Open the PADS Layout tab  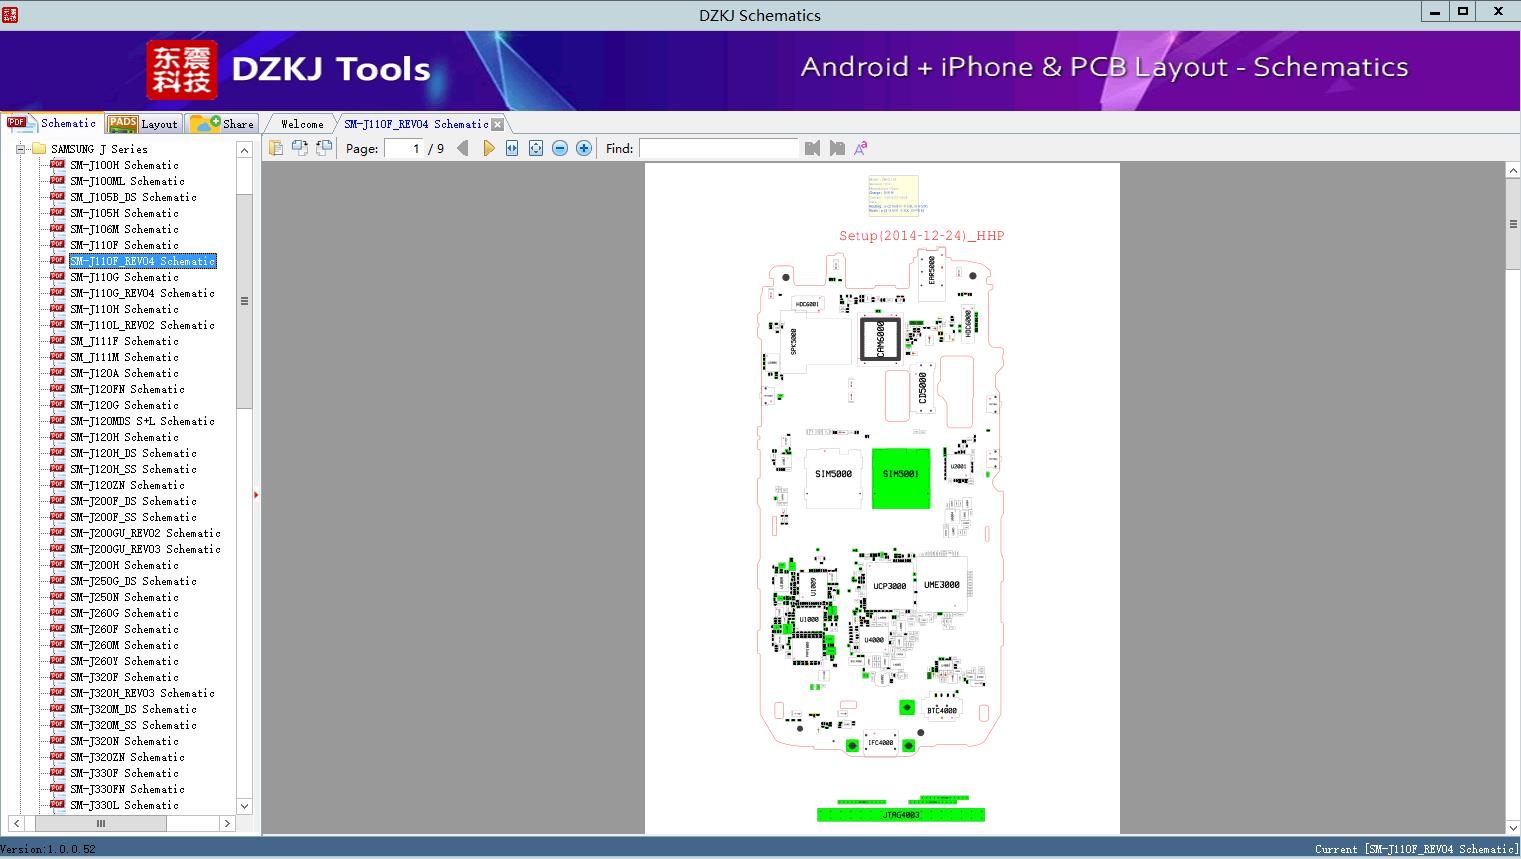click(143, 124)
